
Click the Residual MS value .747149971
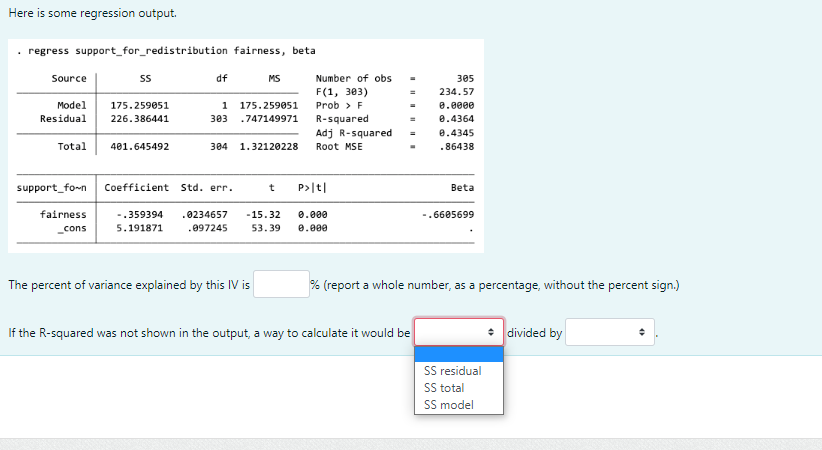pos(269,119)
